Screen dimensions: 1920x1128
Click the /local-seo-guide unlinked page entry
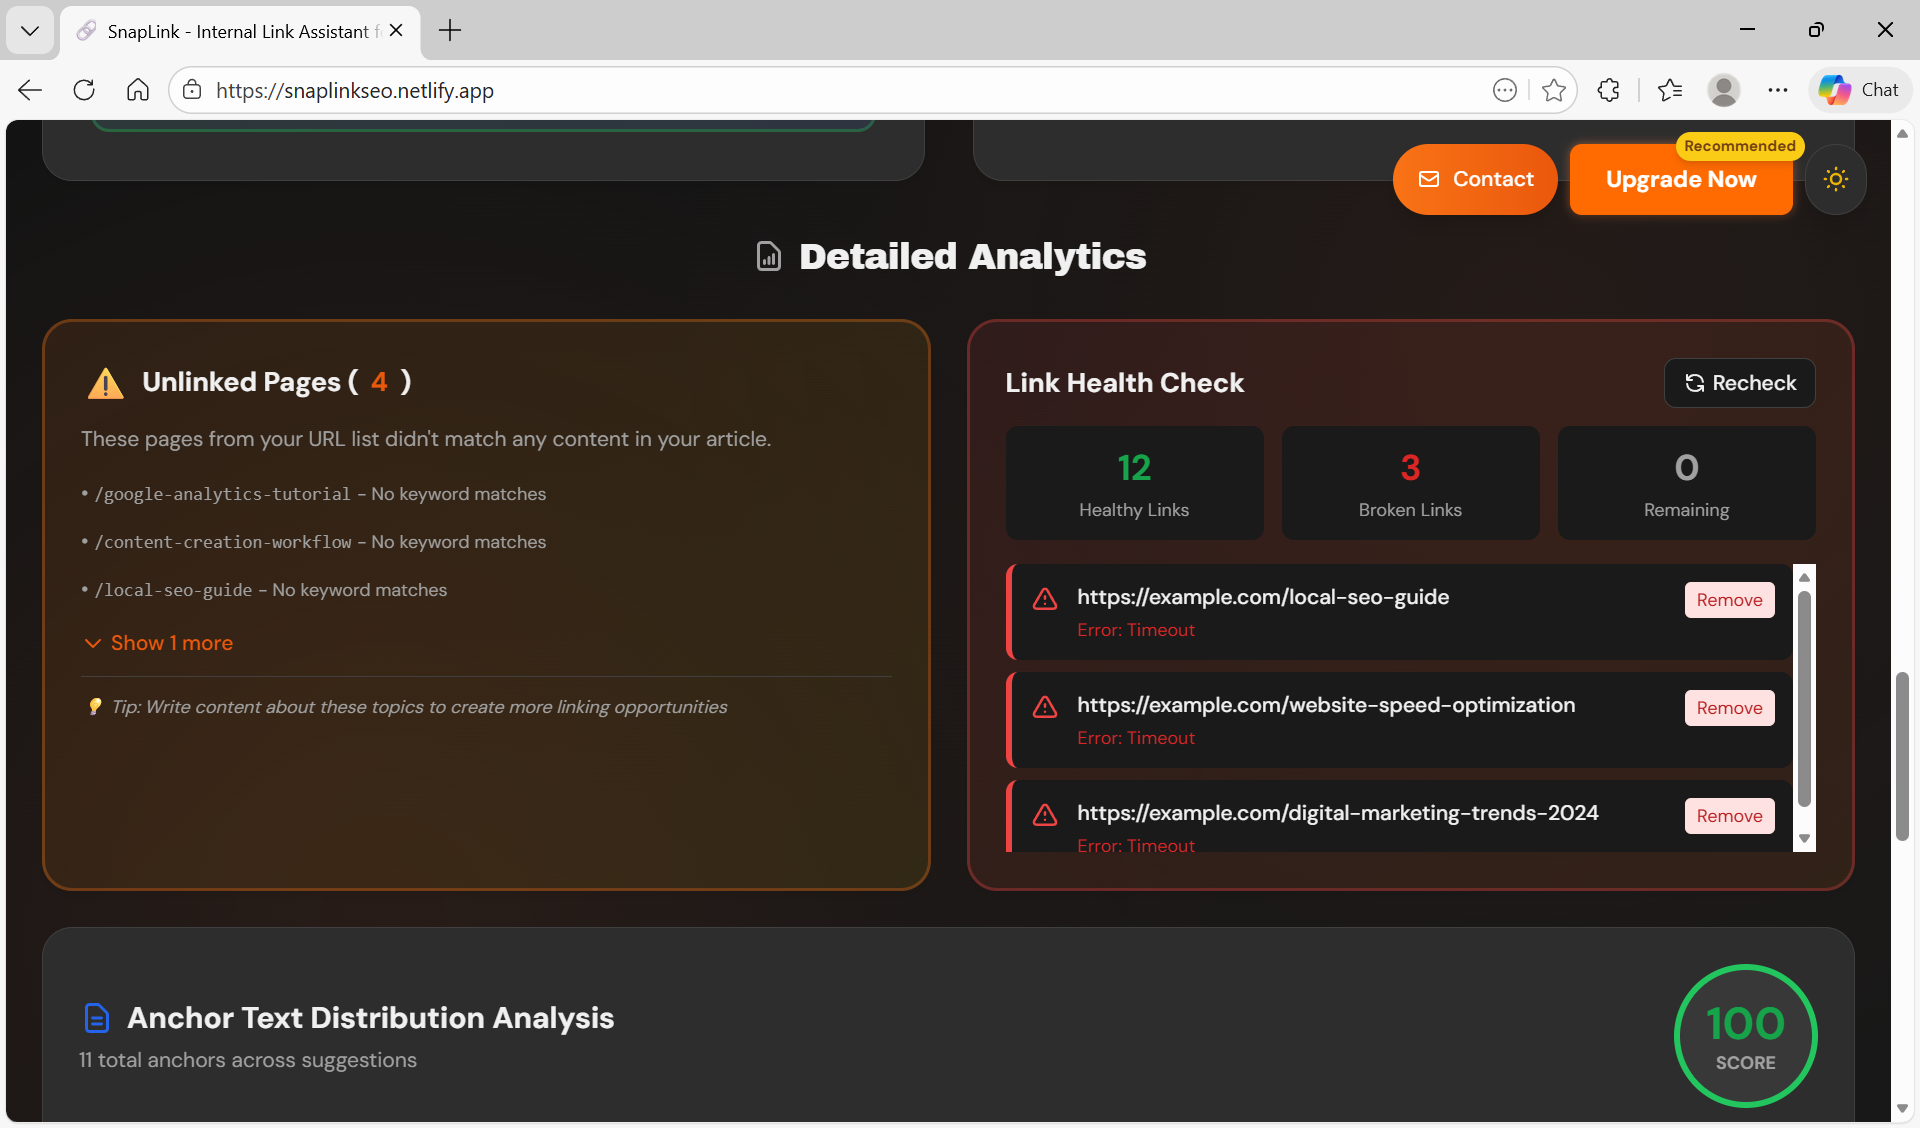tap(264, 590)
